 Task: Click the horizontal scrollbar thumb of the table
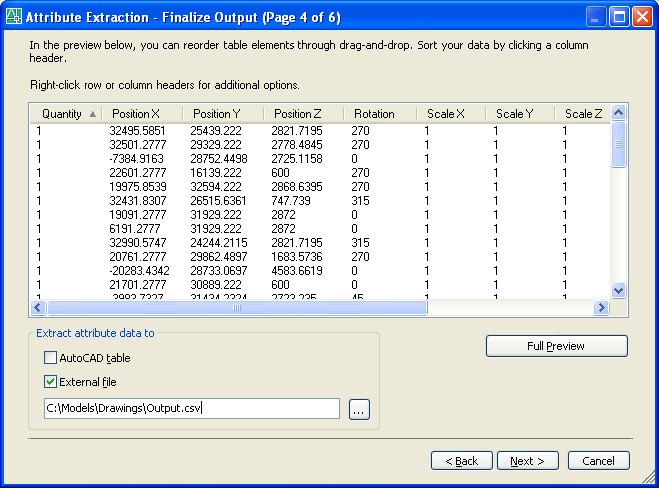pos(237,308)
